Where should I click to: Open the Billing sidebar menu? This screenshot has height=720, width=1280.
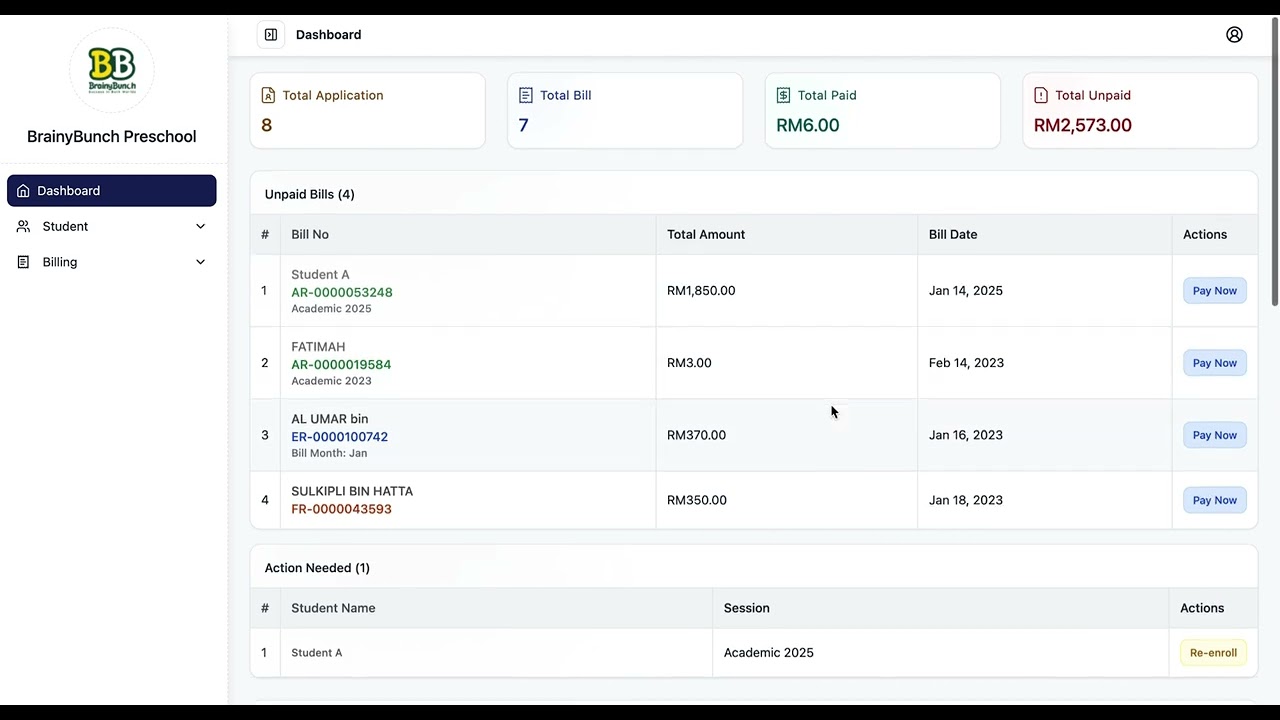coord(112,262)
